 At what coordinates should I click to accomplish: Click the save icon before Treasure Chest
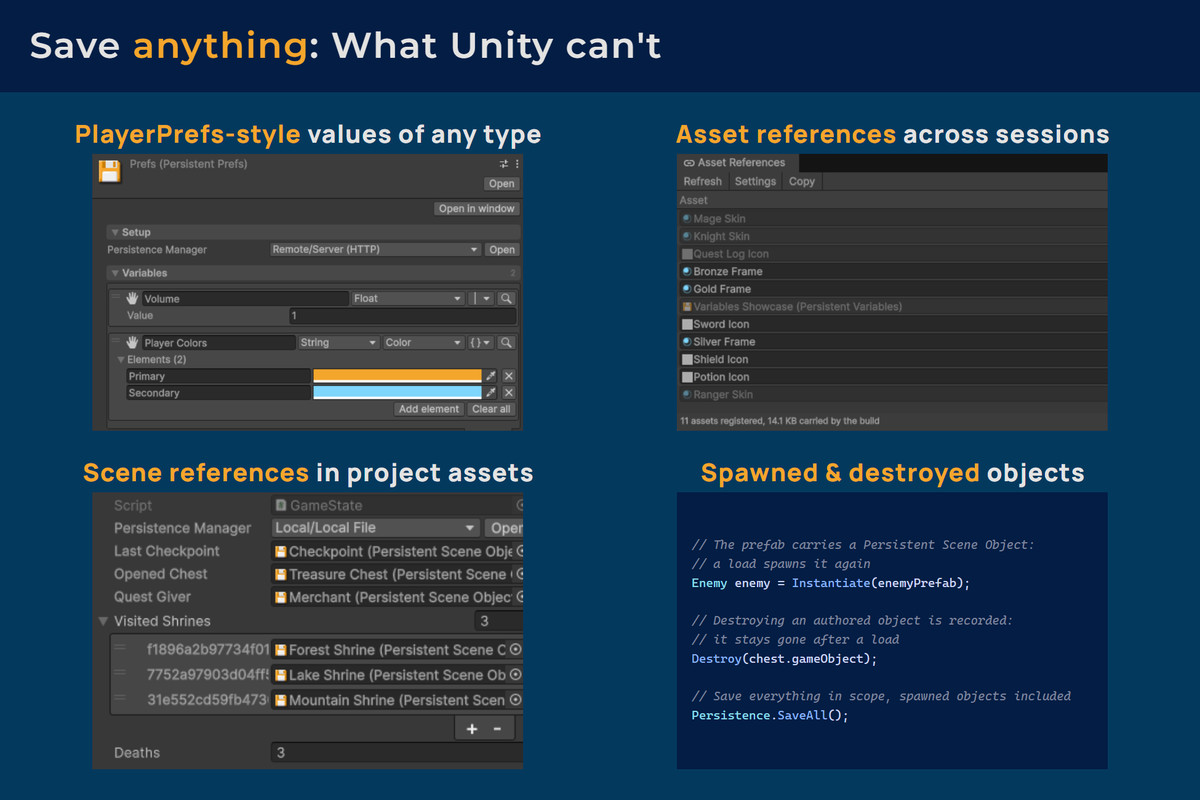[281, 574]
